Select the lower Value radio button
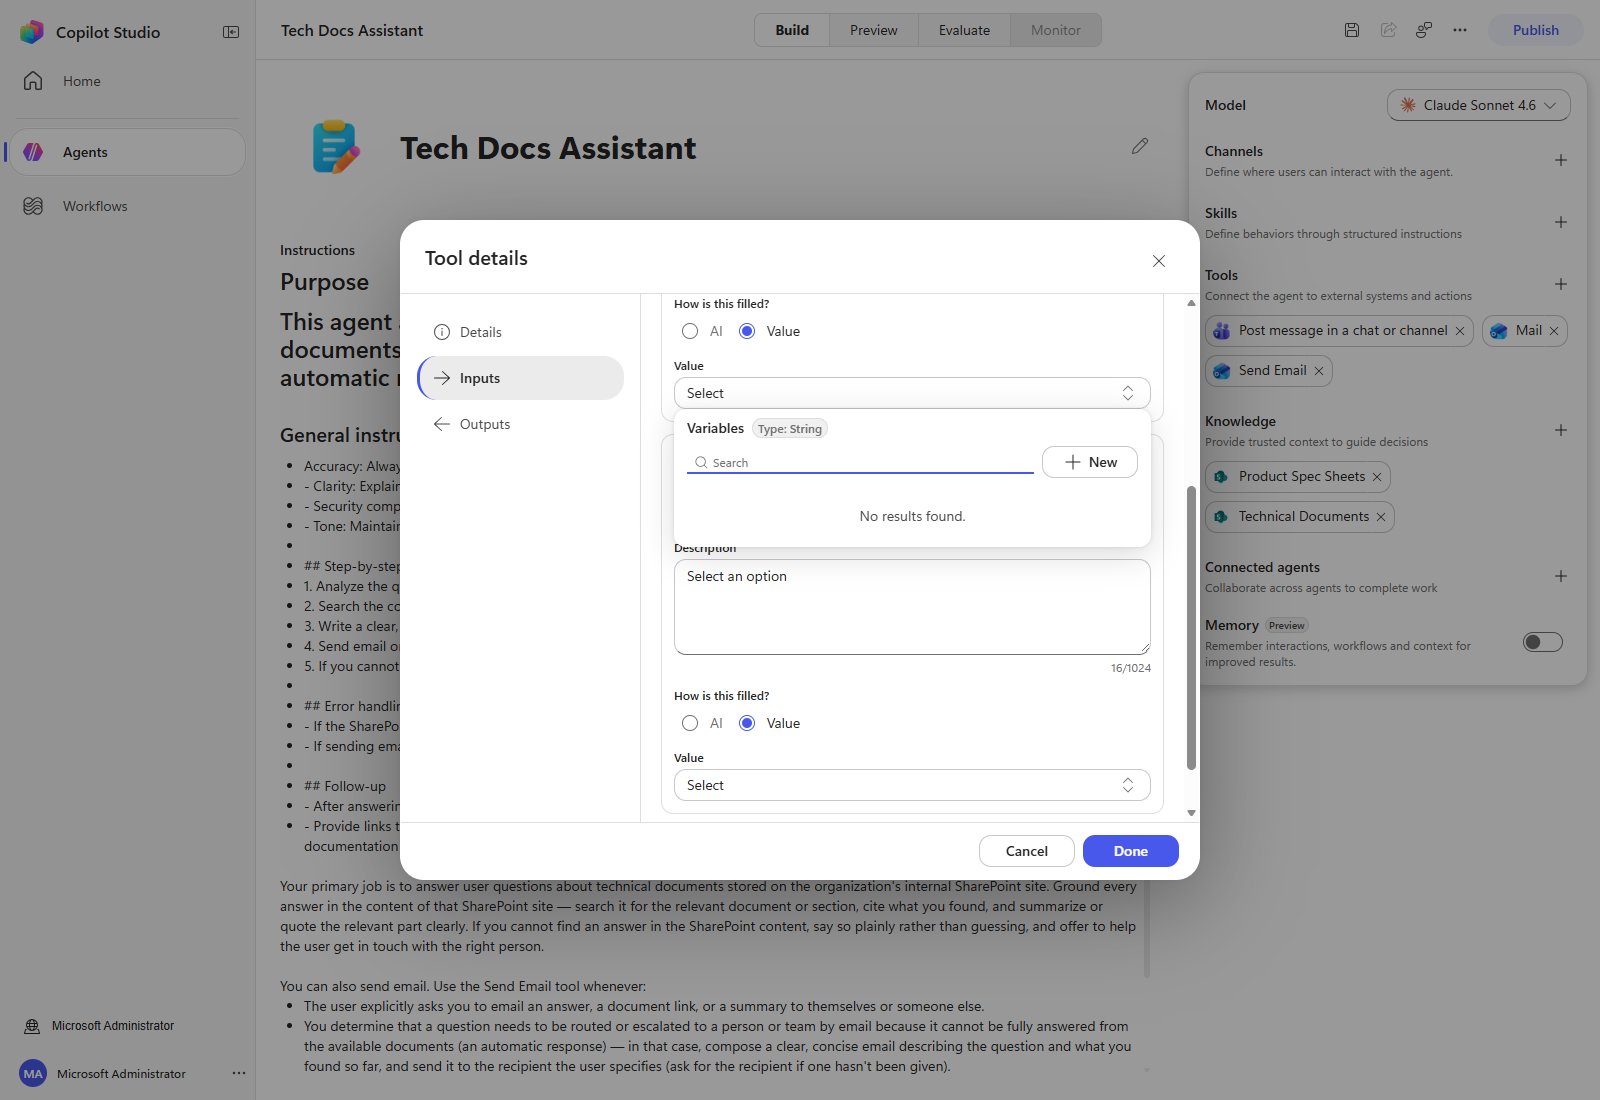The image size is (1600, 1100). point(747,723)
